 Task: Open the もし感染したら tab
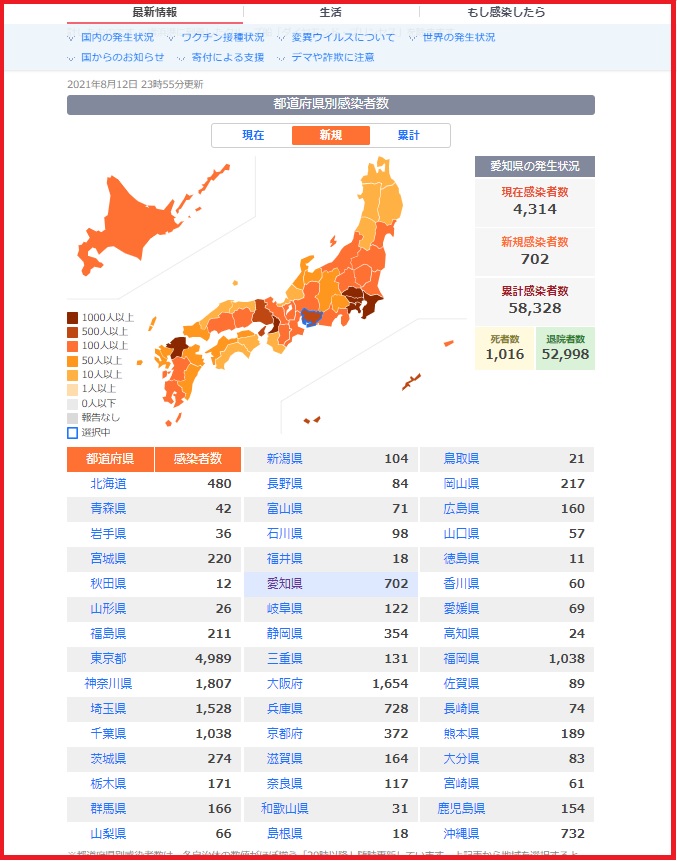click(506, 12)
